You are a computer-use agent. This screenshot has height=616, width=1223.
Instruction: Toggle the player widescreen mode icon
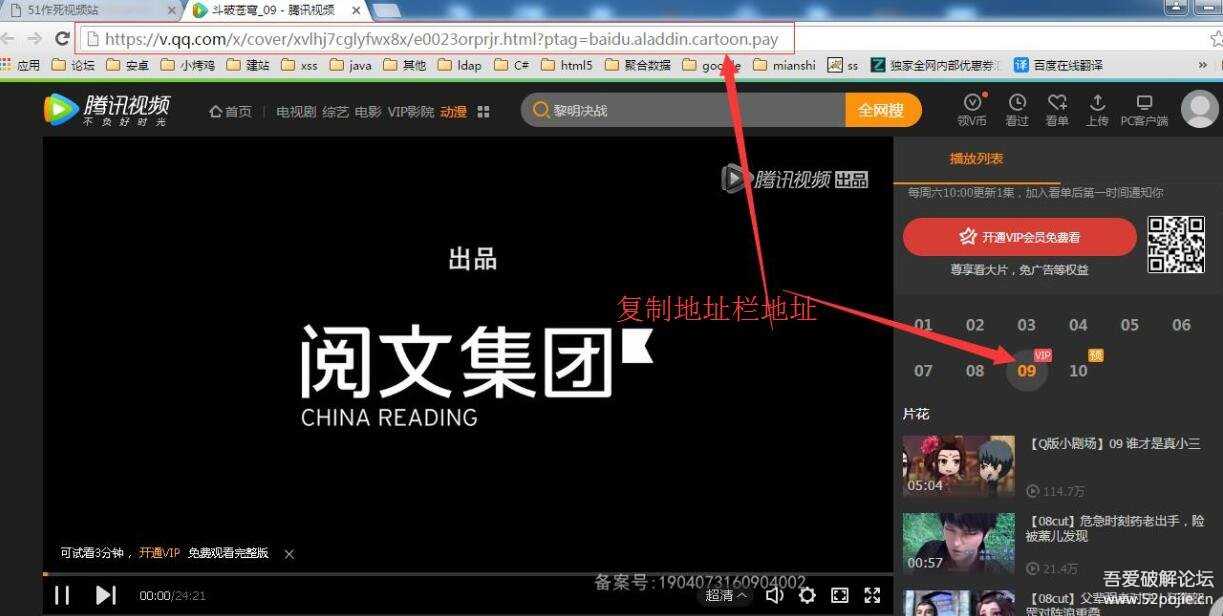840,595
